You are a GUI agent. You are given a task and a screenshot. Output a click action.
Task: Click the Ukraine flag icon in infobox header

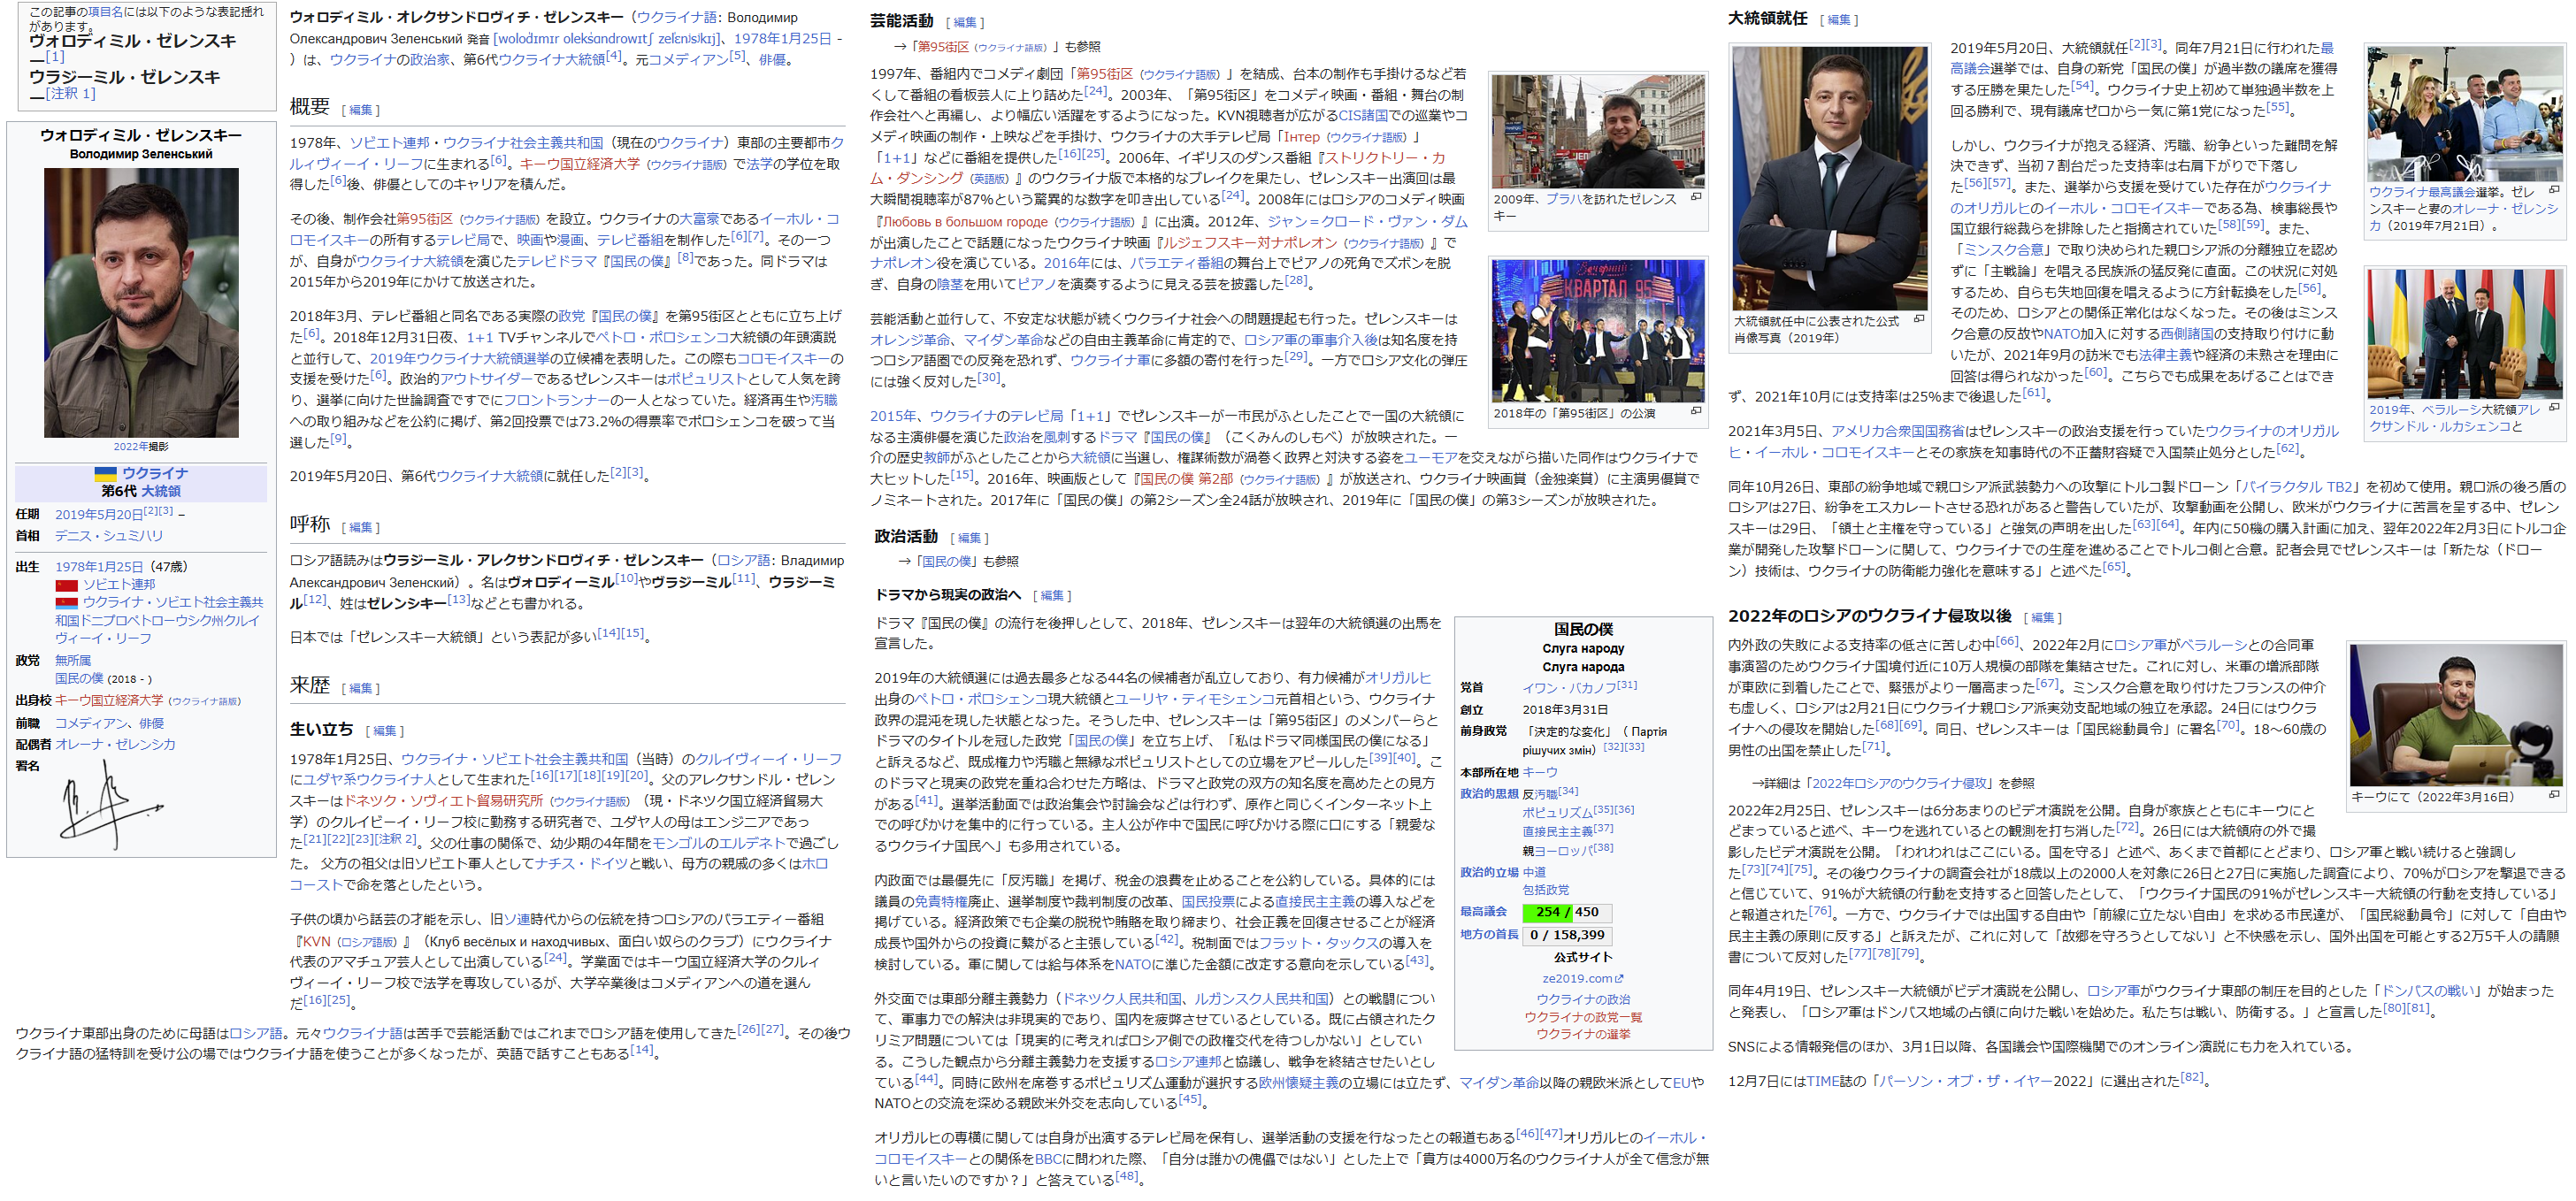105,474
